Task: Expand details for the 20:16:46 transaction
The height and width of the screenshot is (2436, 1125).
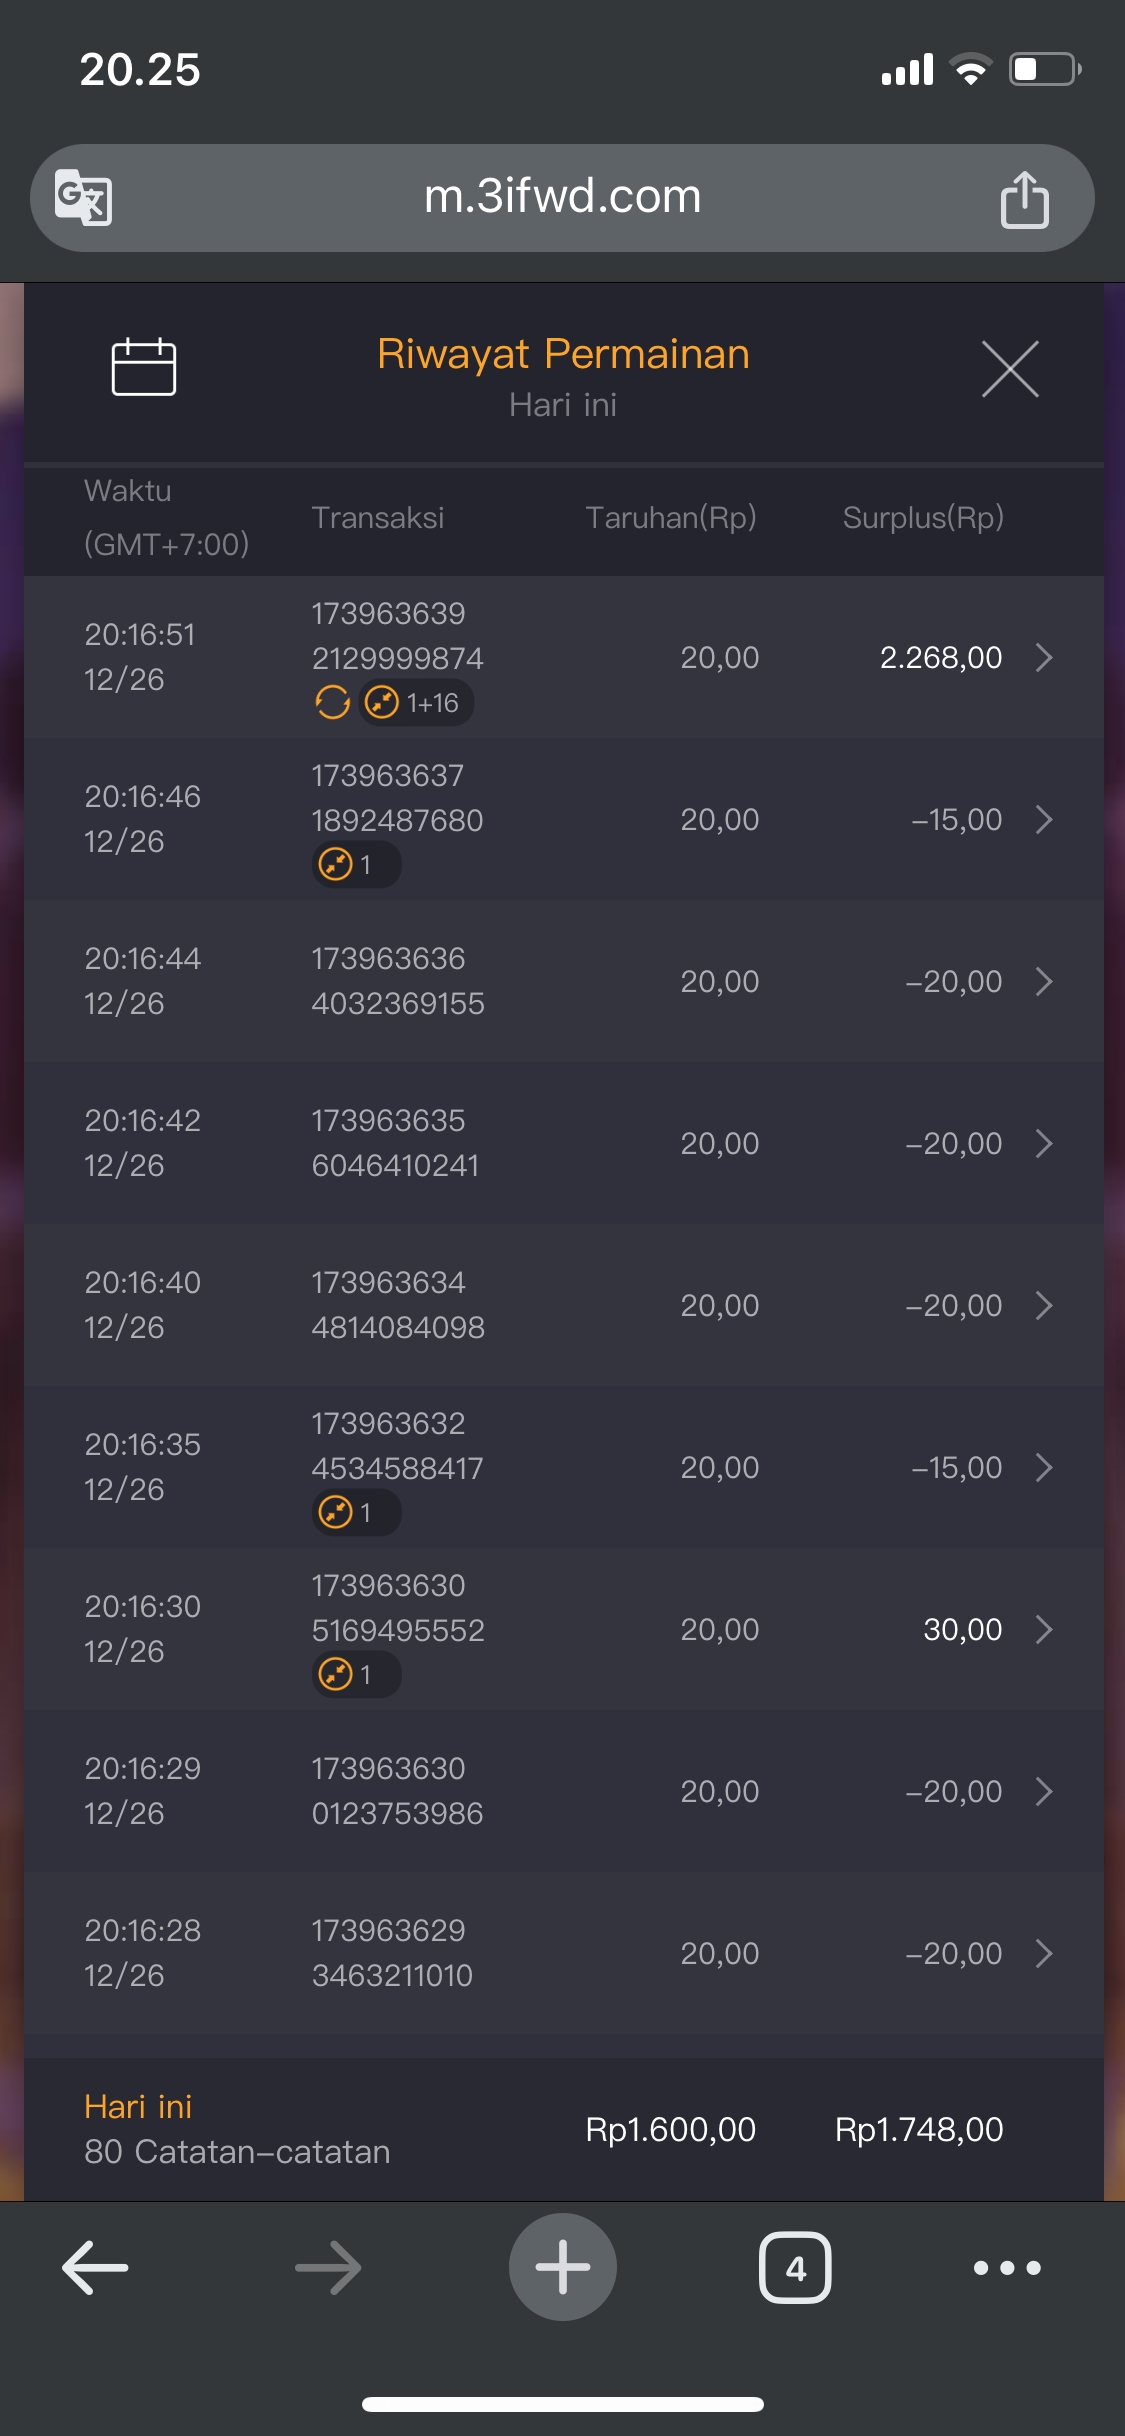Action: (x=1044, y=820)
